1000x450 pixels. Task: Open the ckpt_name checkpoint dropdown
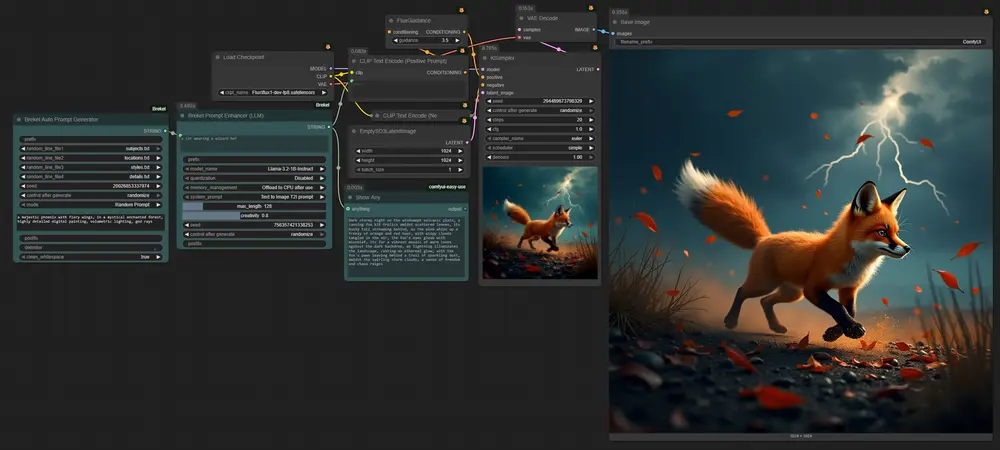(271, 91)
